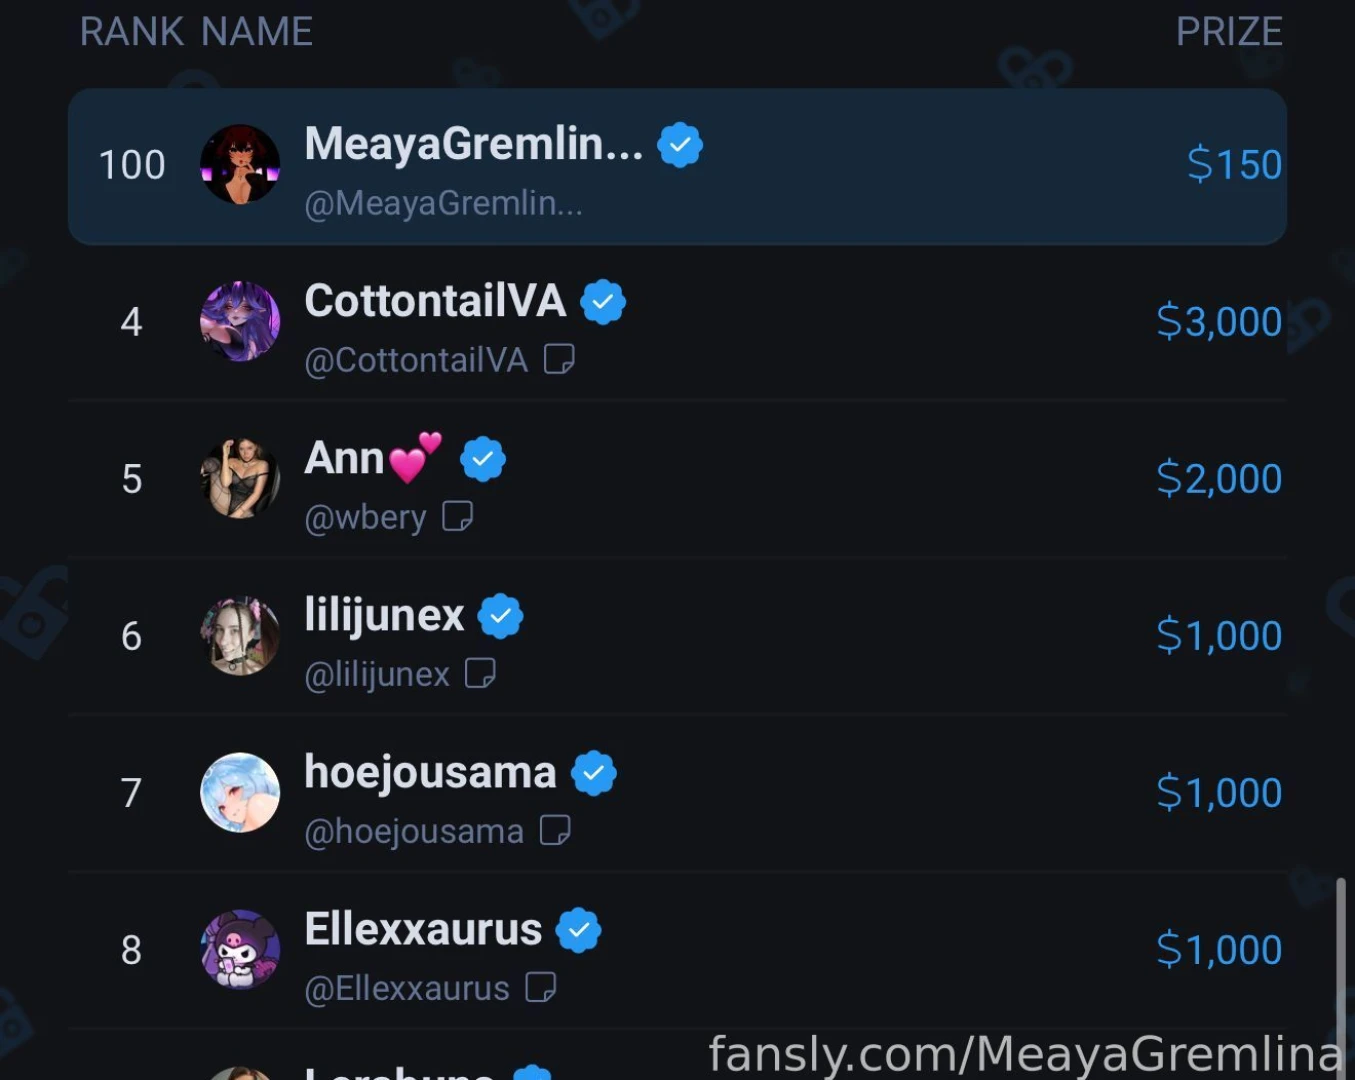The width and height of the screenshot is (1355, 1080).
Task: Click the note icon beside @CottontailVA
Action: pos(559,359)
